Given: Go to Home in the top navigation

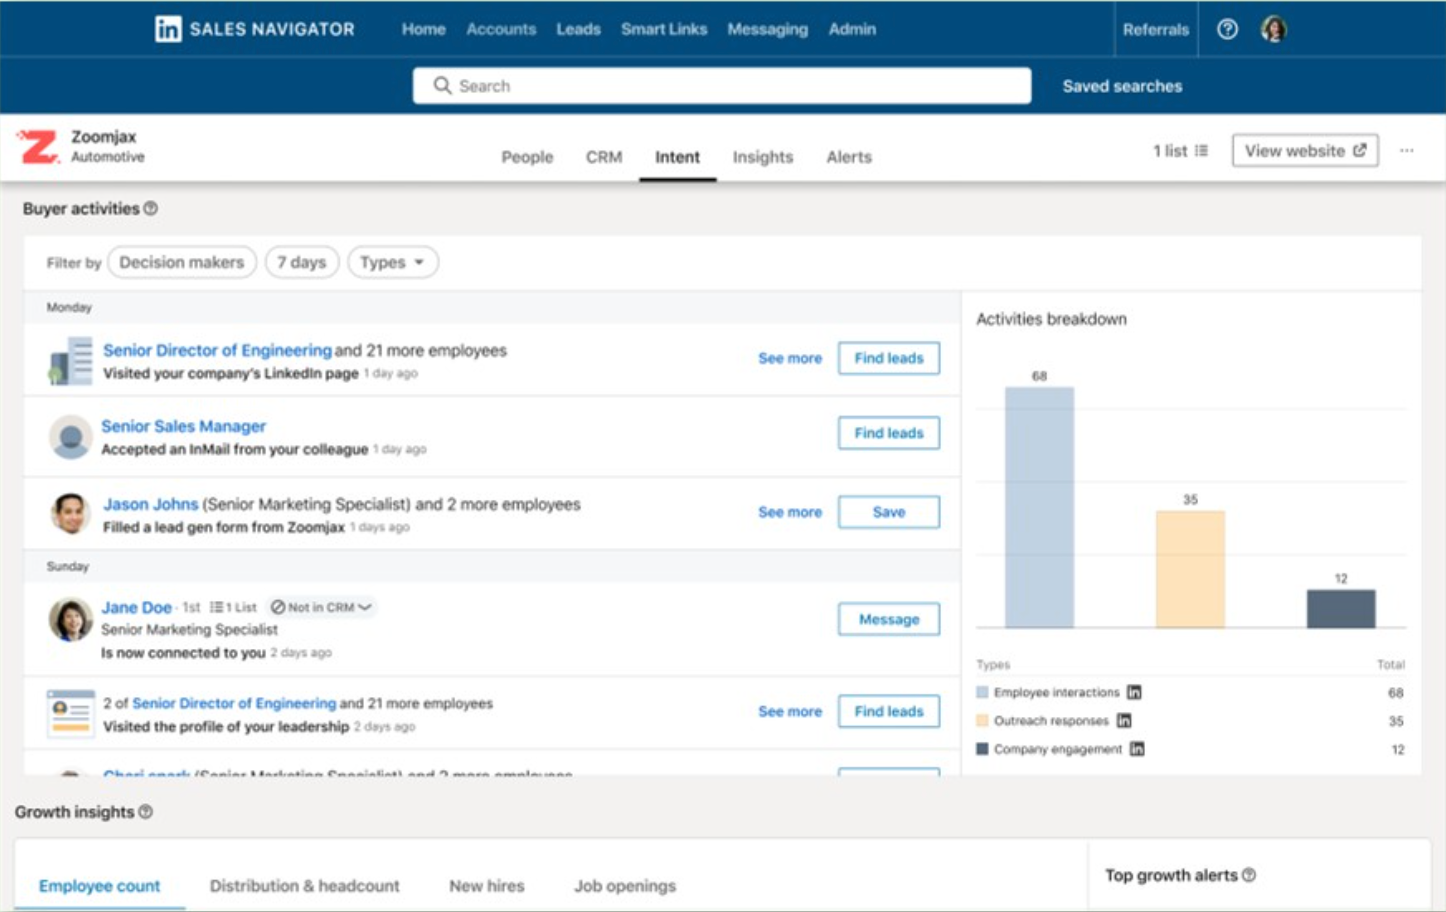Looking at the screenshot, I should point(424,29).
